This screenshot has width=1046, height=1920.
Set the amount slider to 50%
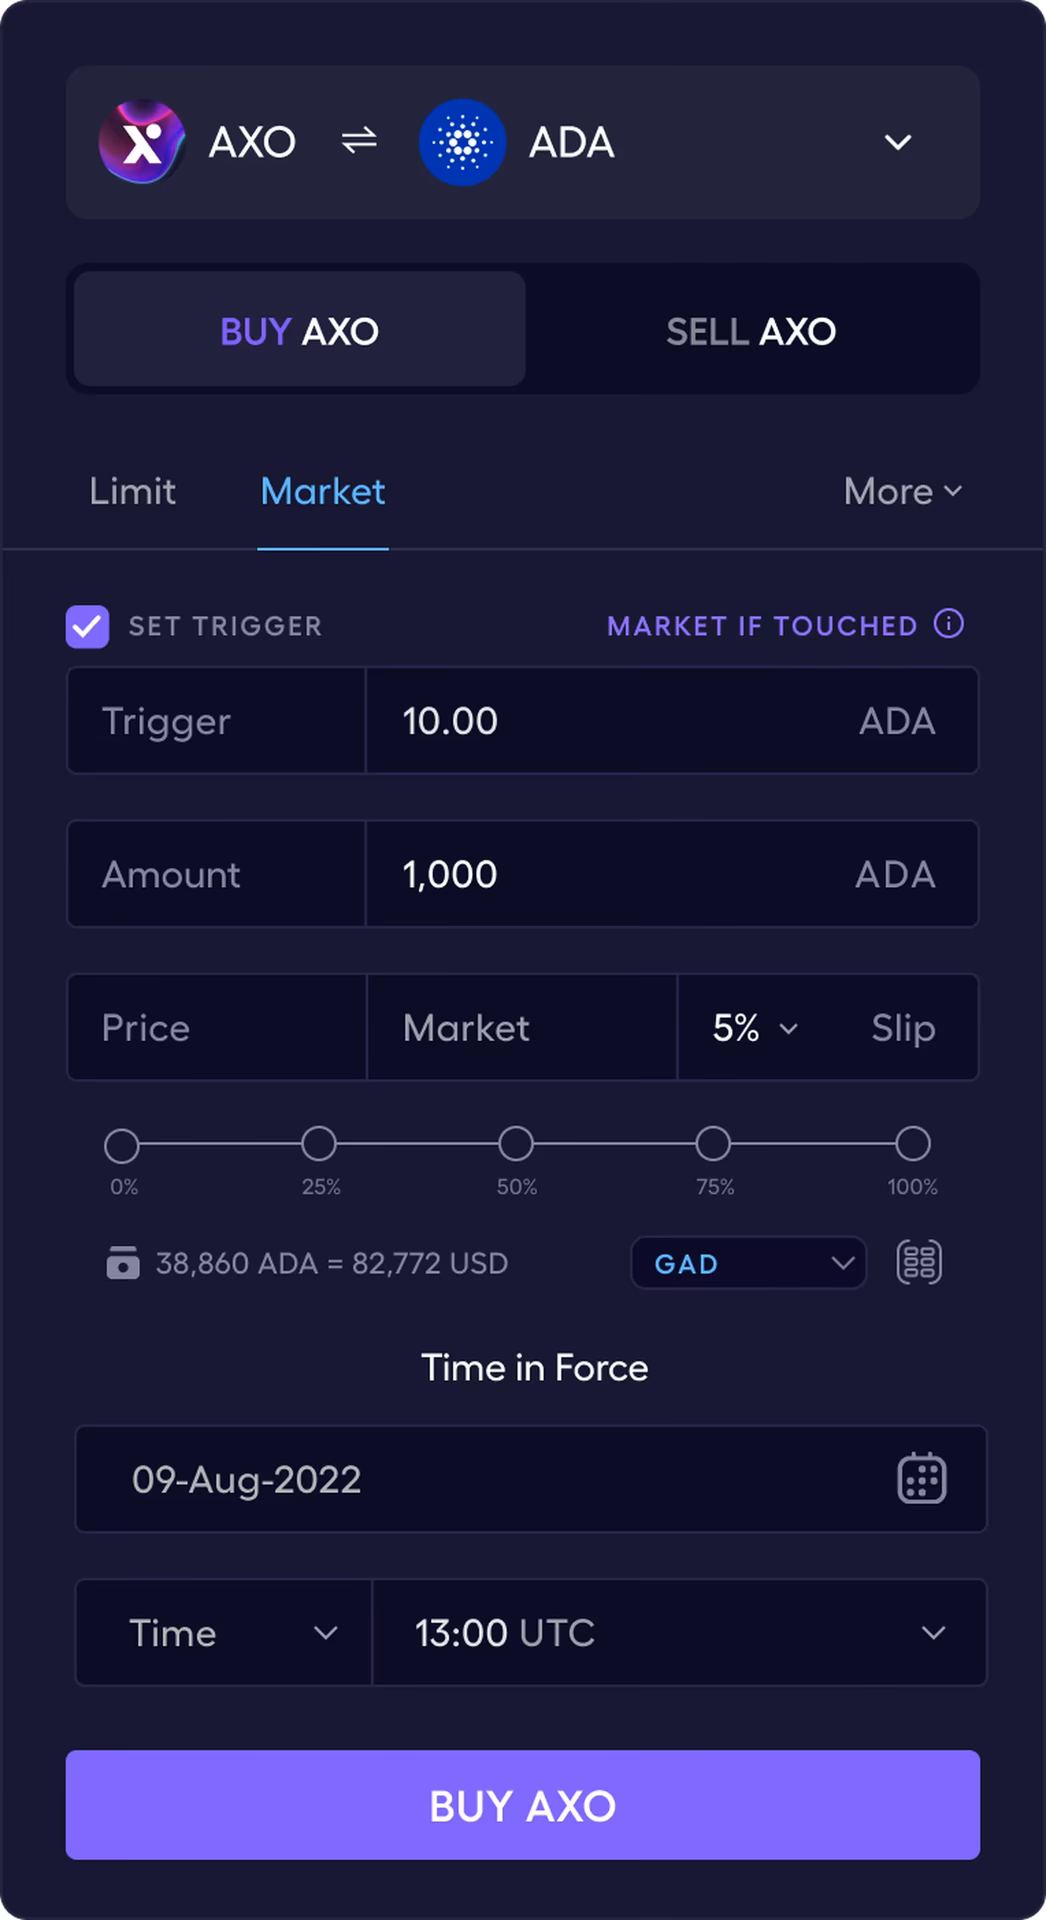[x=516, y=1144]
